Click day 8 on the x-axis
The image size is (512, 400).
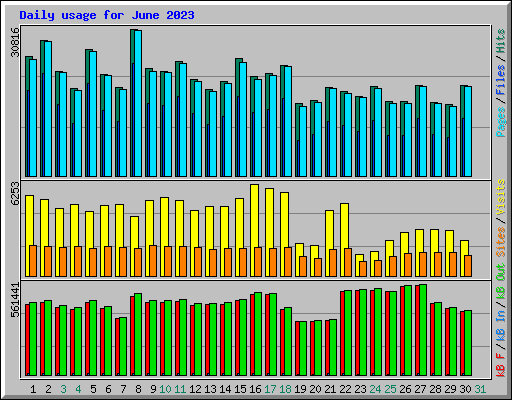pyautogui.click(x=138, y=389)
